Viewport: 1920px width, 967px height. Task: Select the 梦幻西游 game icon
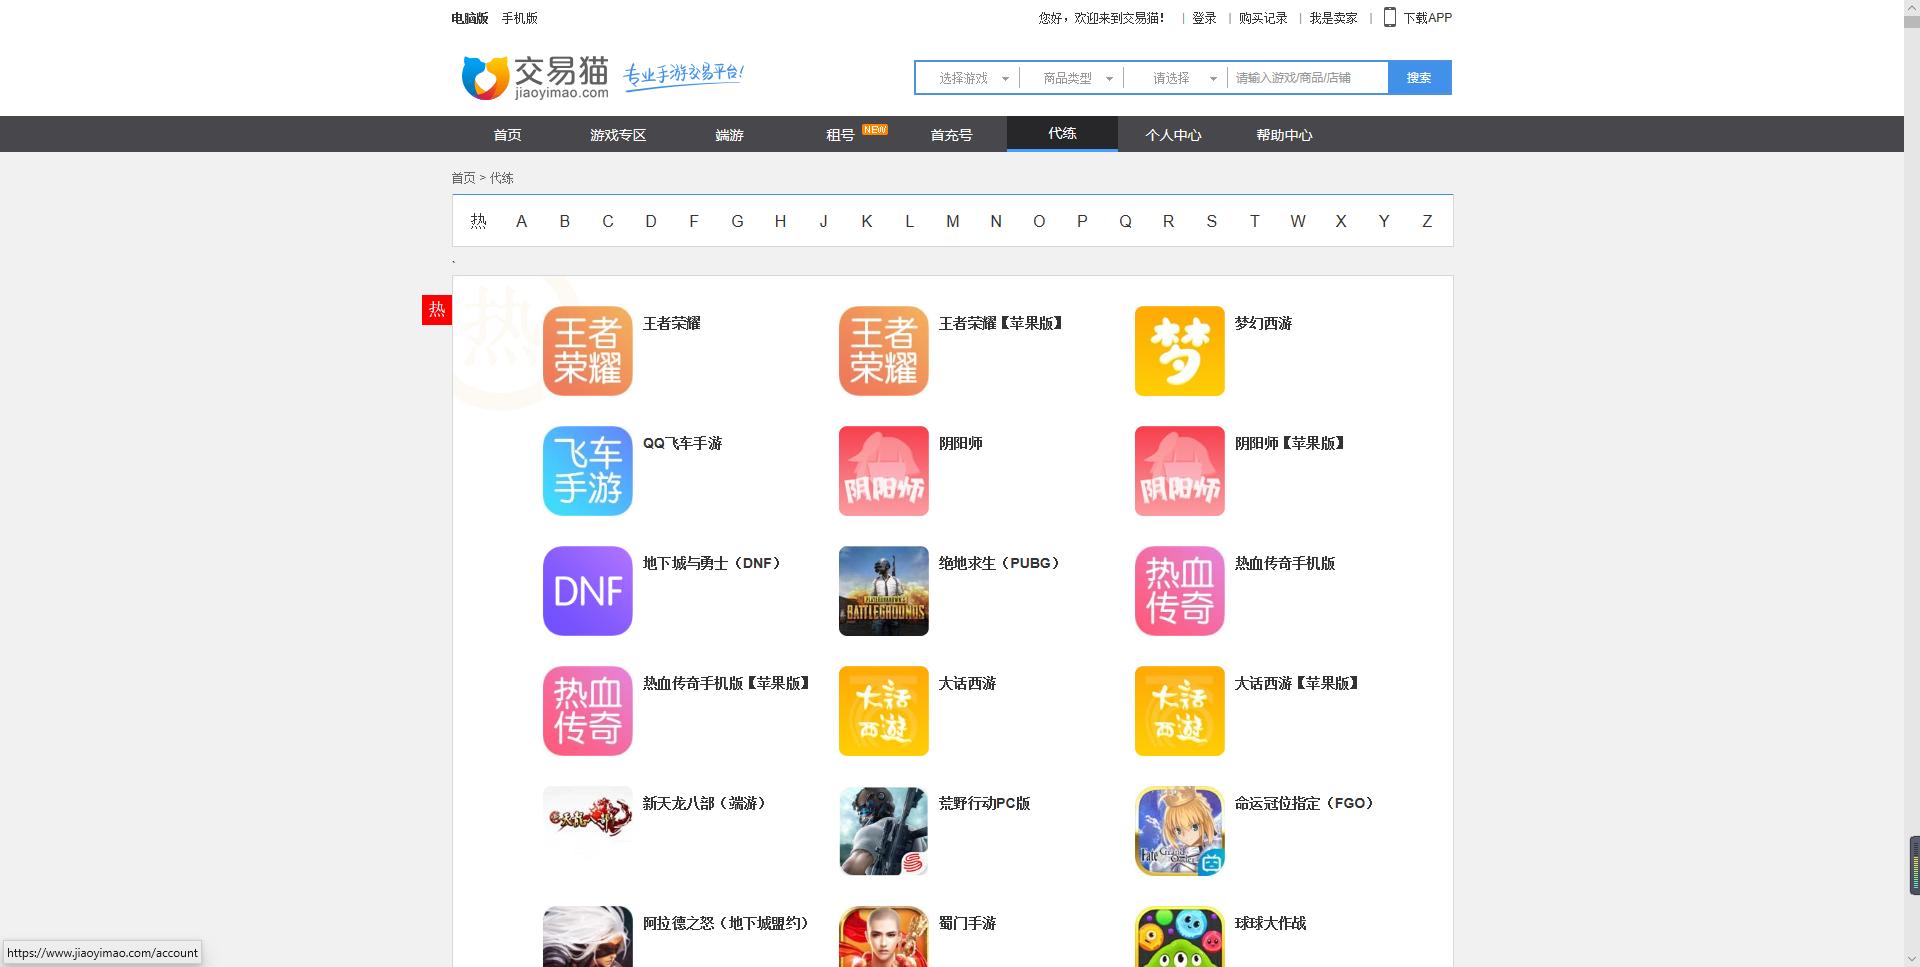tap(1180, 351)
